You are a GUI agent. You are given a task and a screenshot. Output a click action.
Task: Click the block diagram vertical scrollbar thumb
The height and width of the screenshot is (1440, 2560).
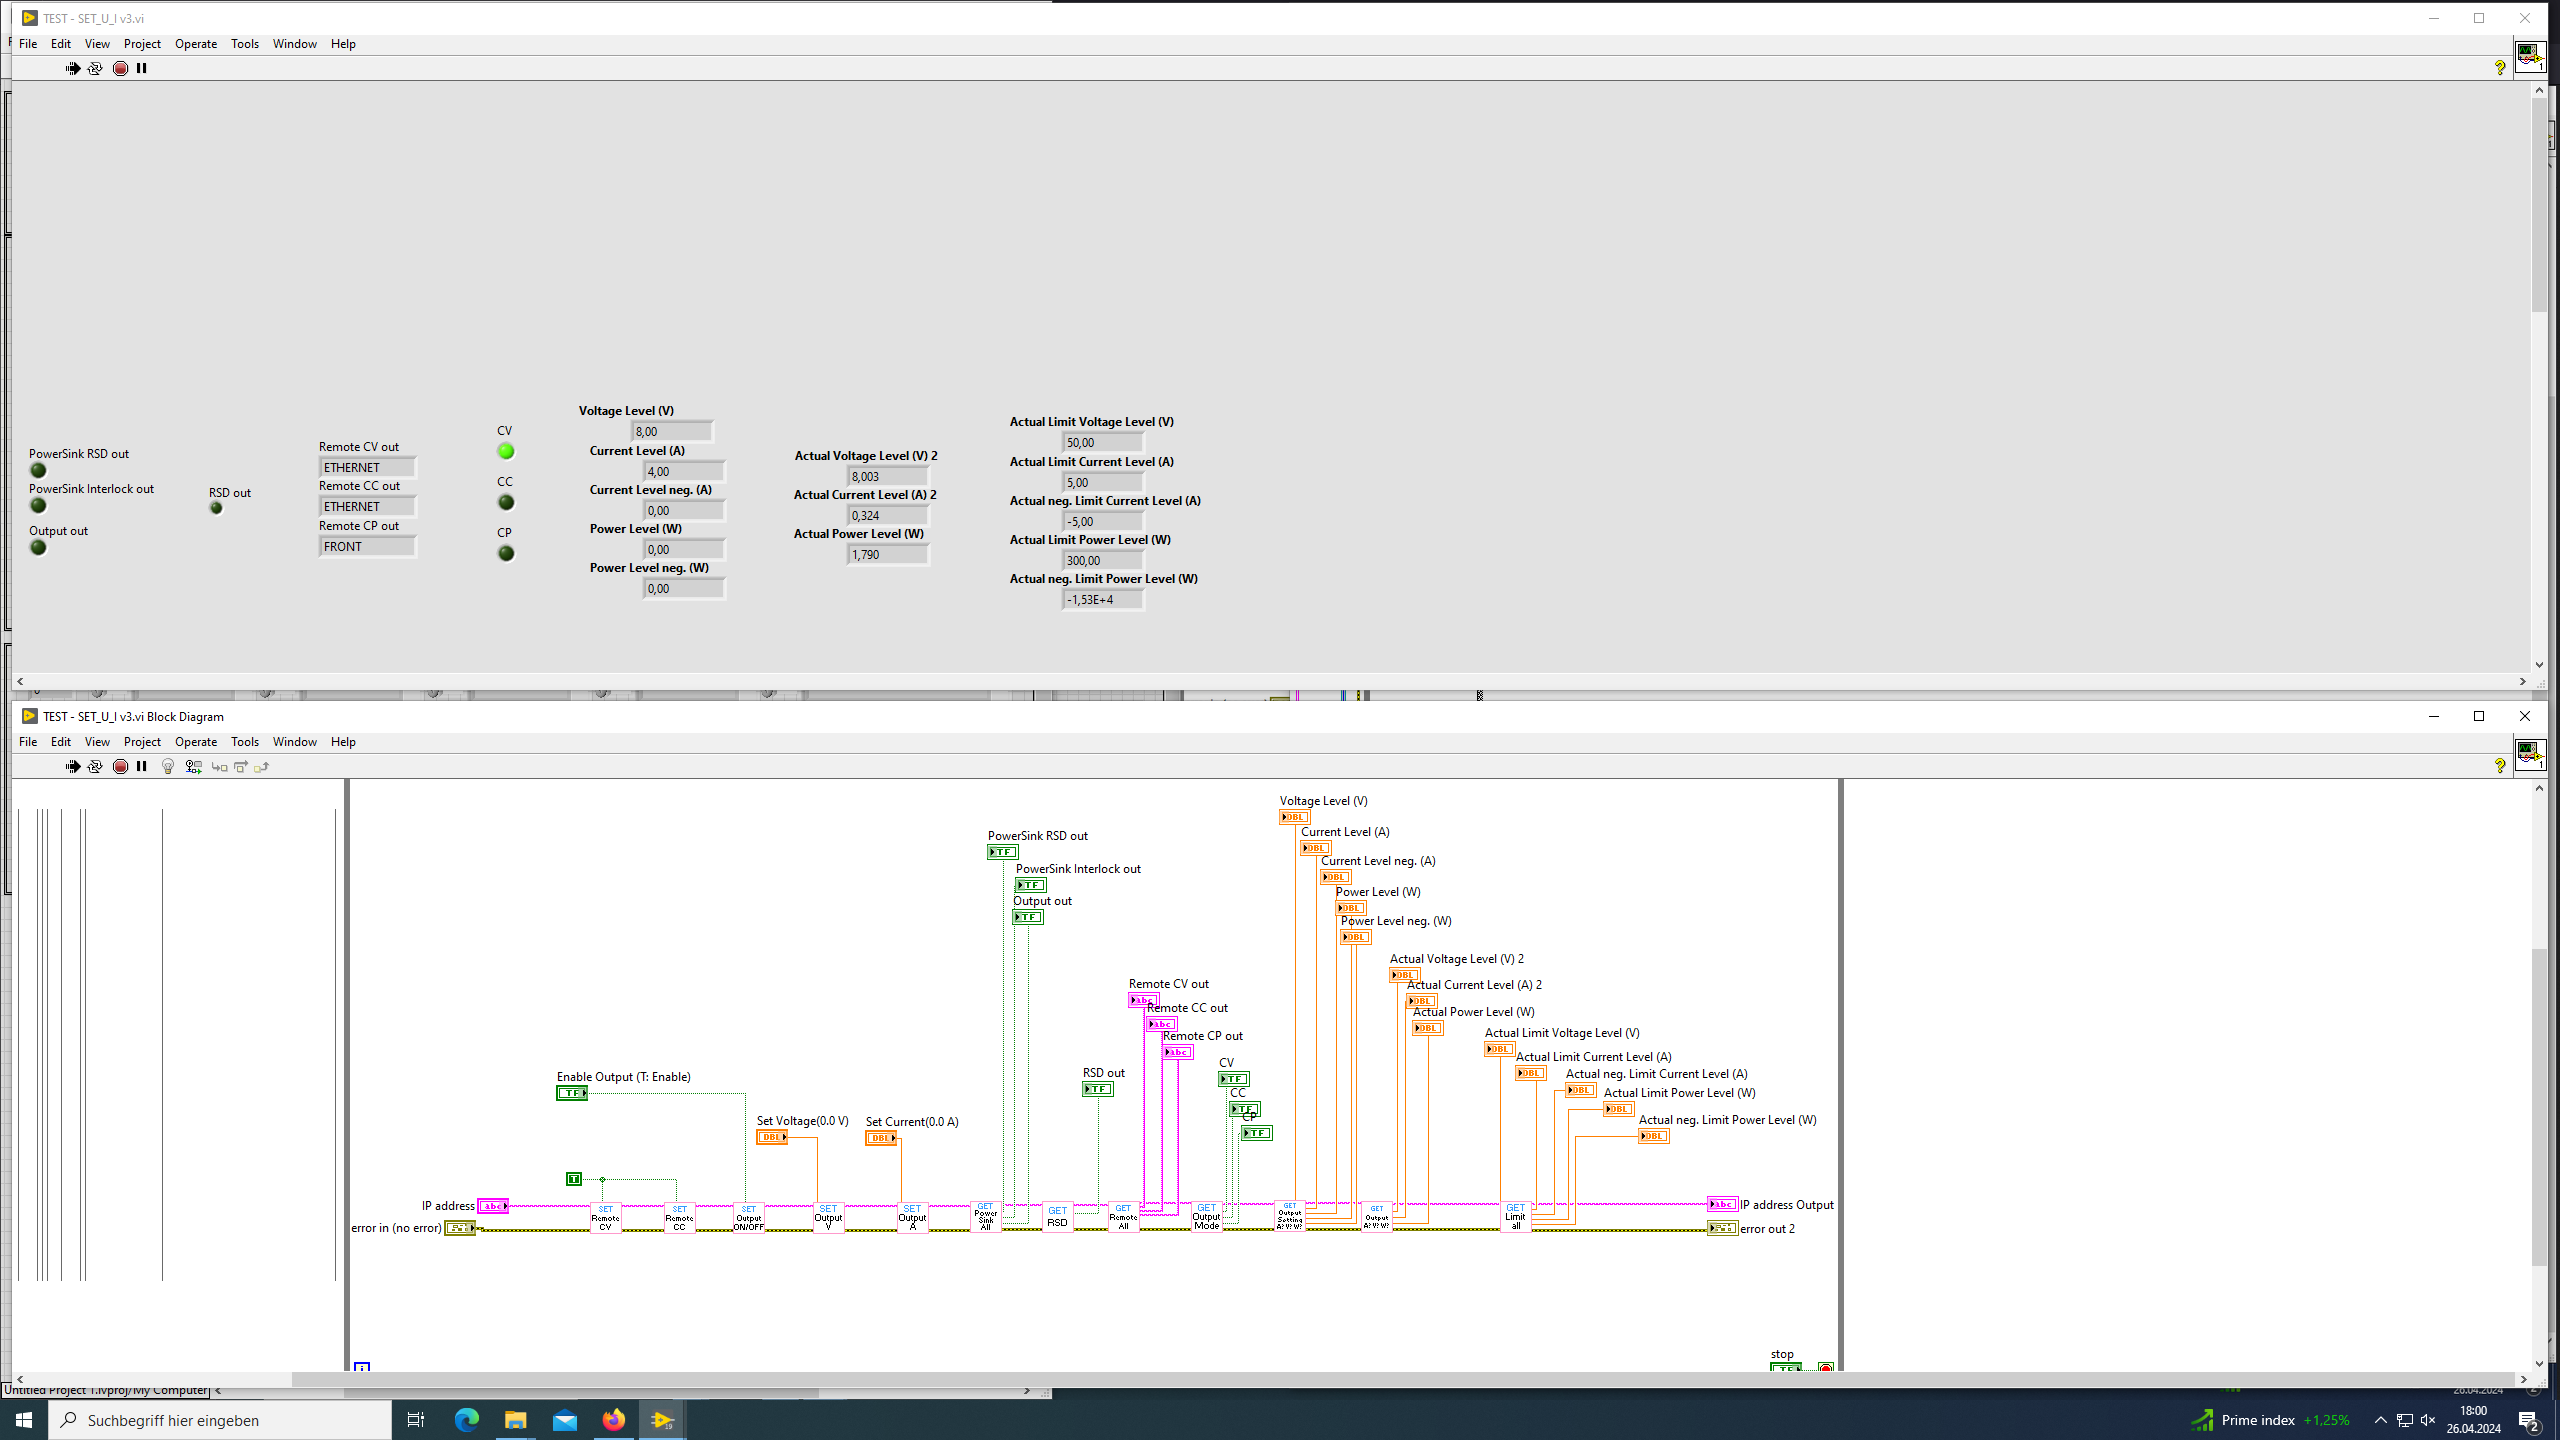pos(2539,1105)
